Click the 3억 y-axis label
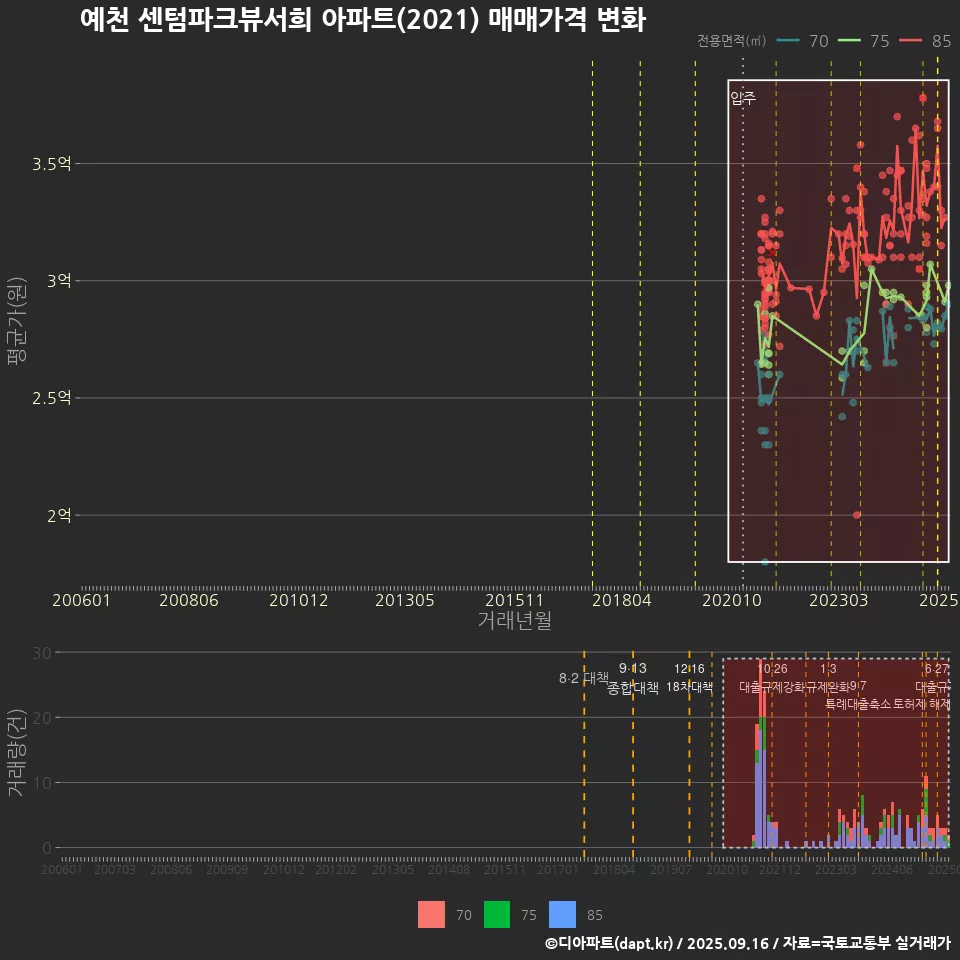 pyautogui.click(x=59, y=280)
